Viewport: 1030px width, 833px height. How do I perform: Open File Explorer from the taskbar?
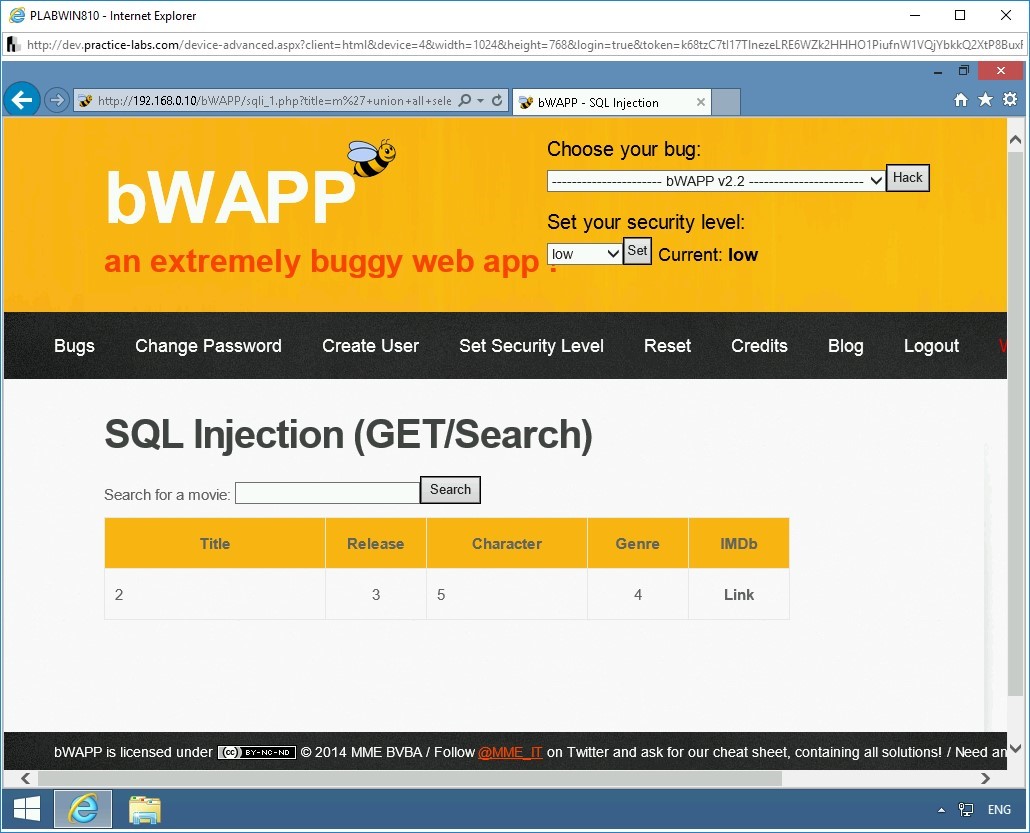click(x=145, y=809)
